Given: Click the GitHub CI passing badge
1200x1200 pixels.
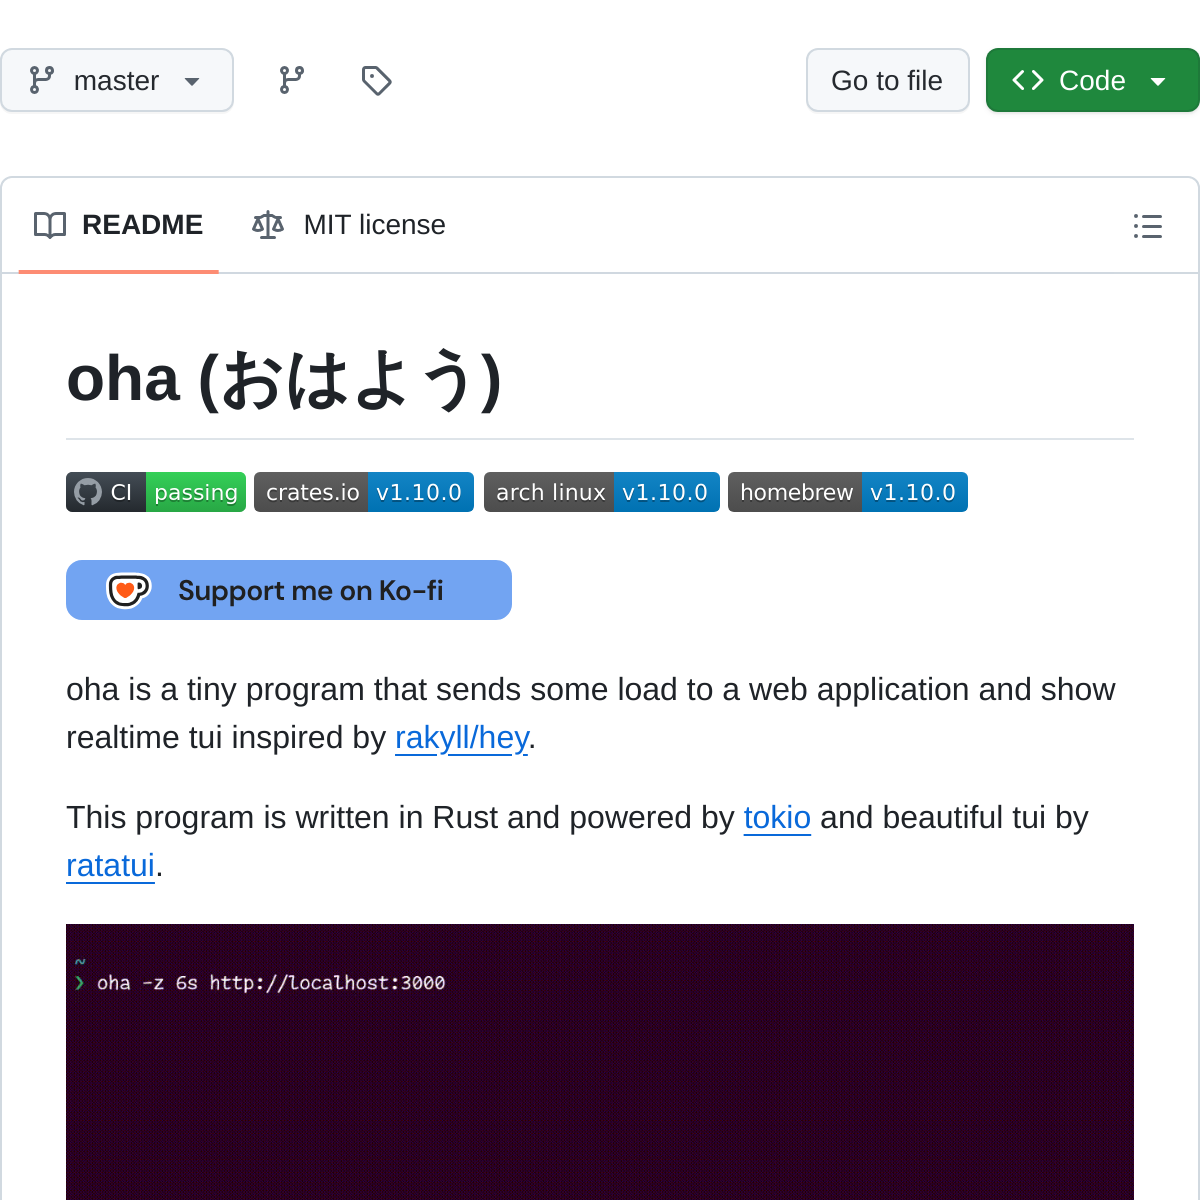Looking at the screenshot, I should click(x=156, y=492).
